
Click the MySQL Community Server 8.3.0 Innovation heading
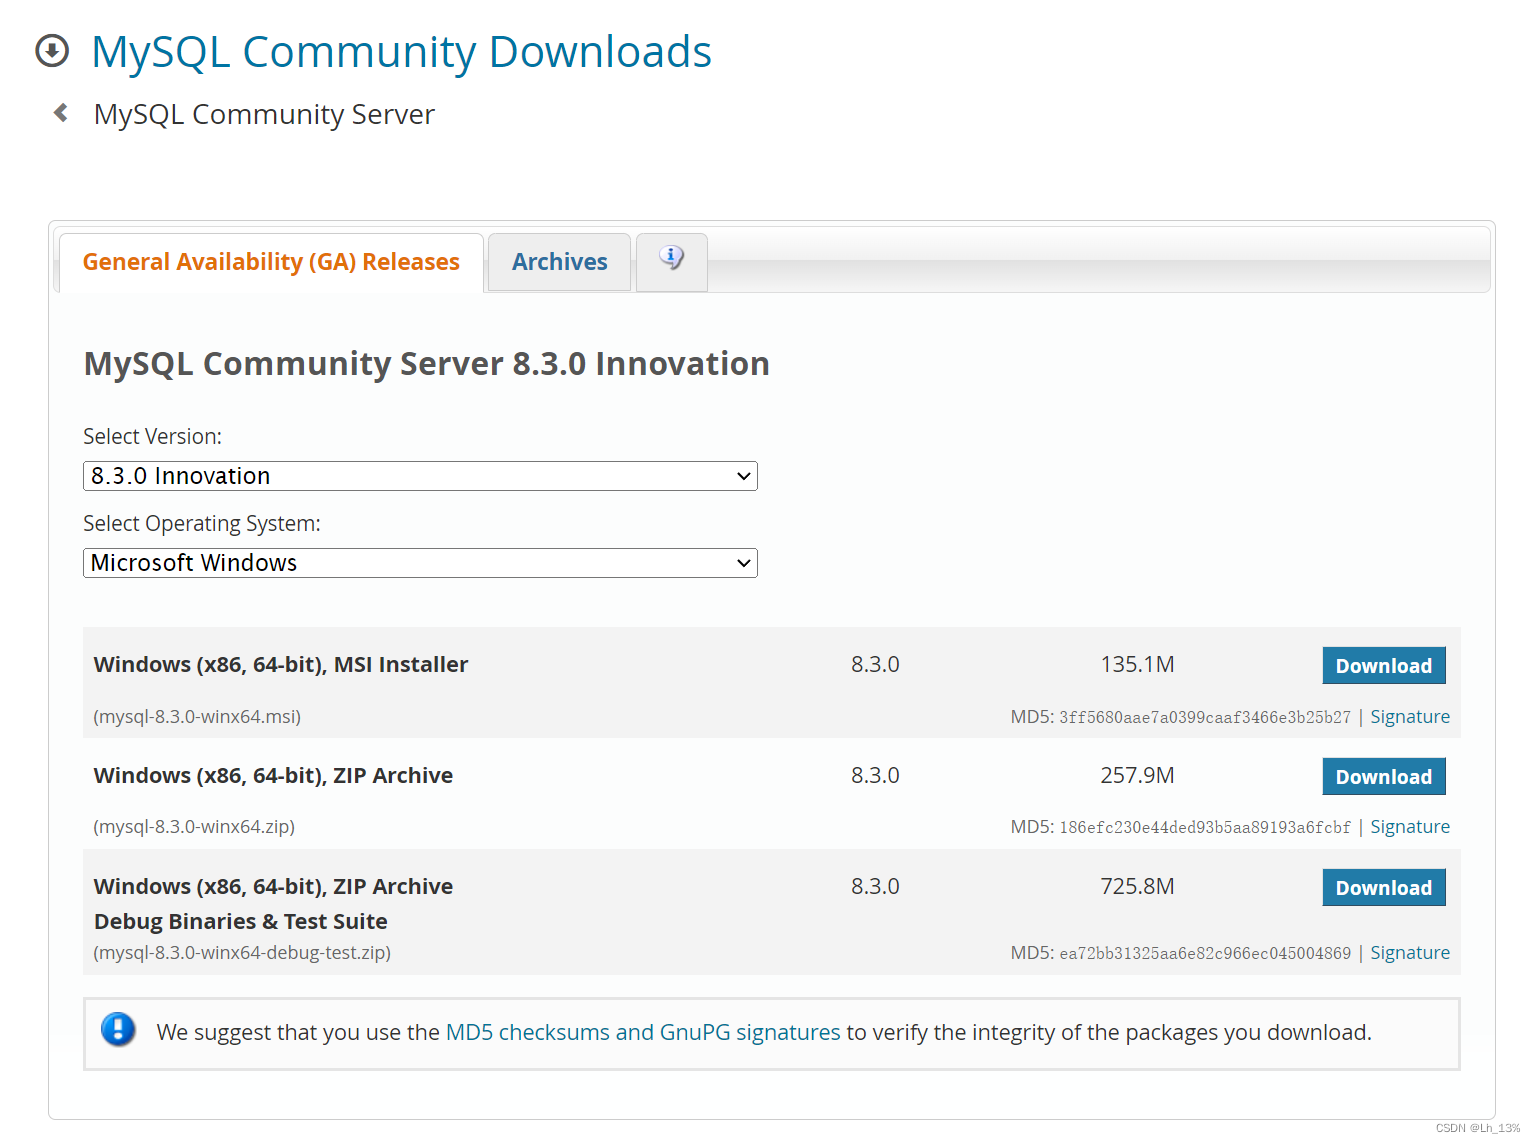427,364
